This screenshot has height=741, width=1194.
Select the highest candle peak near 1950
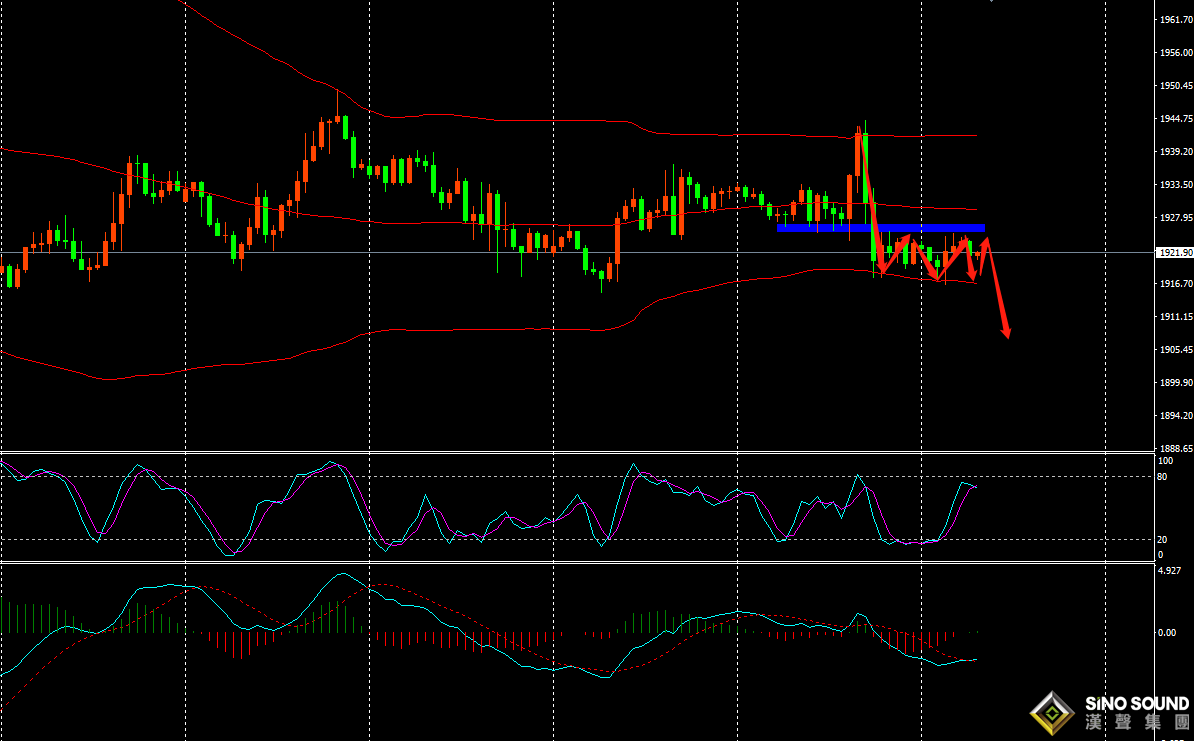338,110
